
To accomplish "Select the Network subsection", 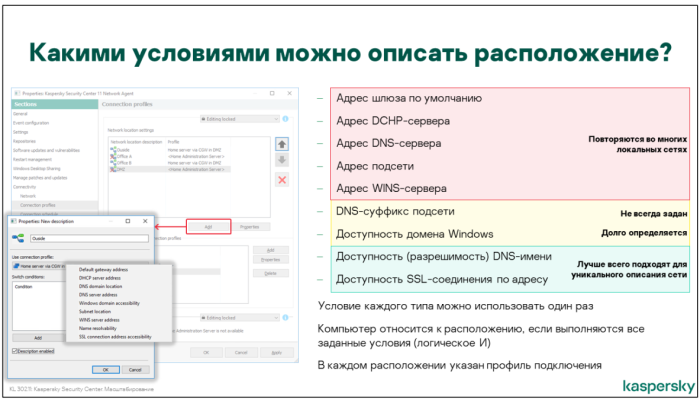I will 28,196.
